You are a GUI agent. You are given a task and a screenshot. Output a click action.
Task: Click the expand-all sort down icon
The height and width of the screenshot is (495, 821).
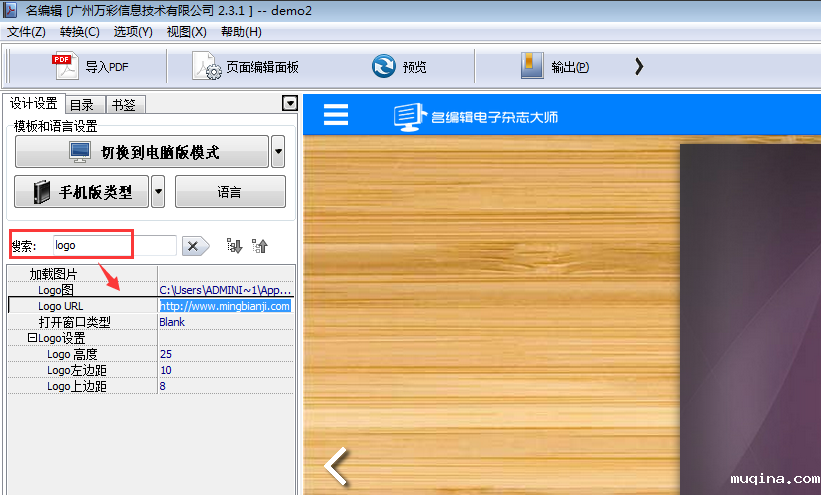point(235,246)
